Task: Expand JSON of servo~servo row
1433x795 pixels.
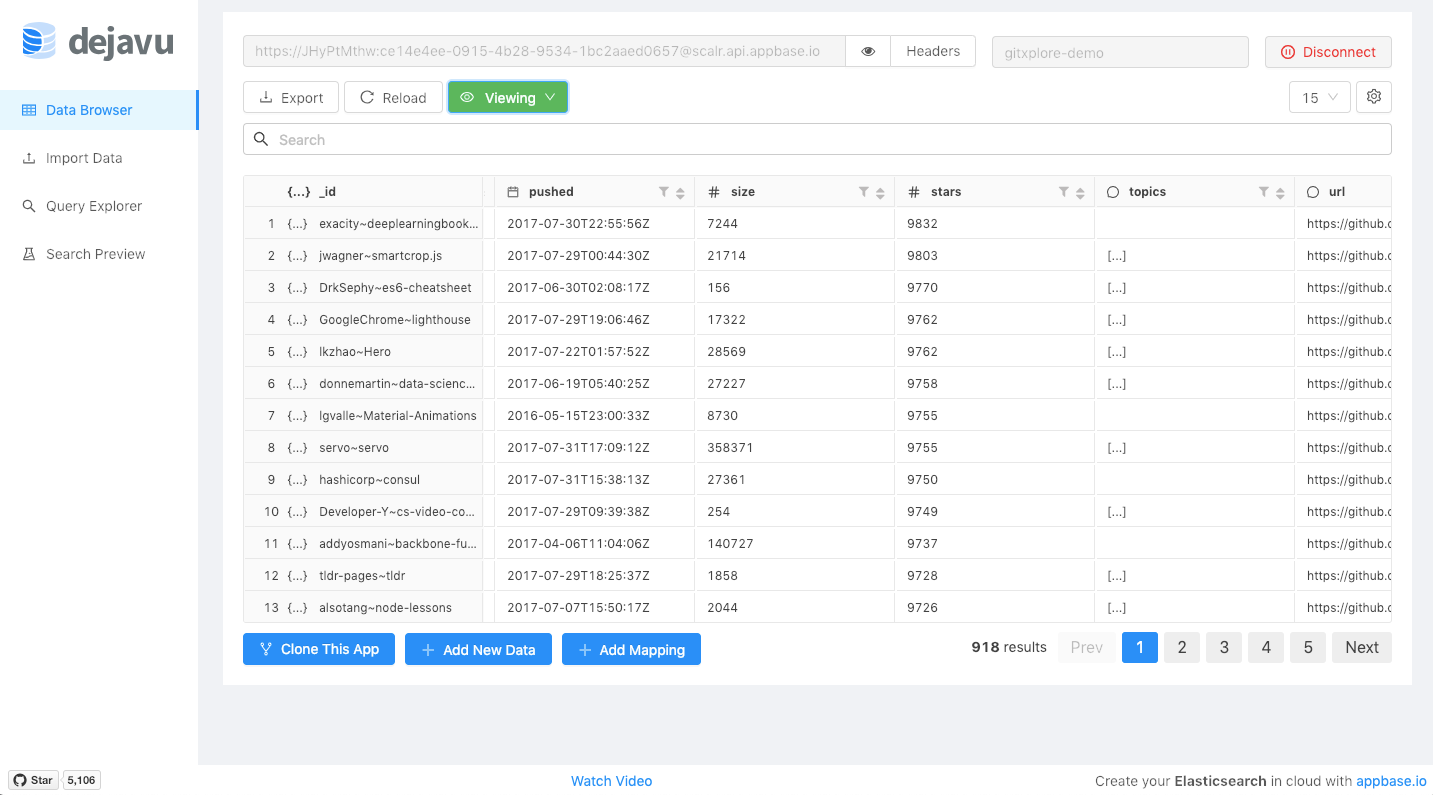Action: click(297, 448)
